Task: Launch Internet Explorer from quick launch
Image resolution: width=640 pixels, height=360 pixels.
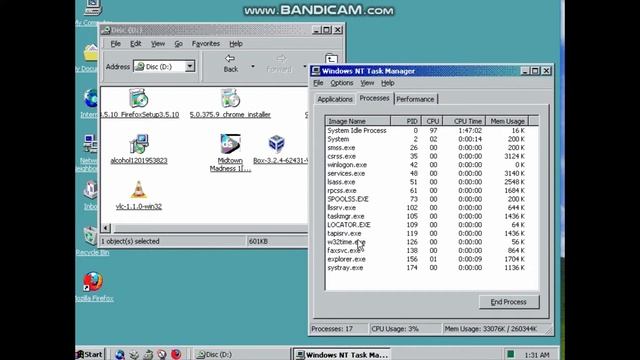Action: coord(120,354)
